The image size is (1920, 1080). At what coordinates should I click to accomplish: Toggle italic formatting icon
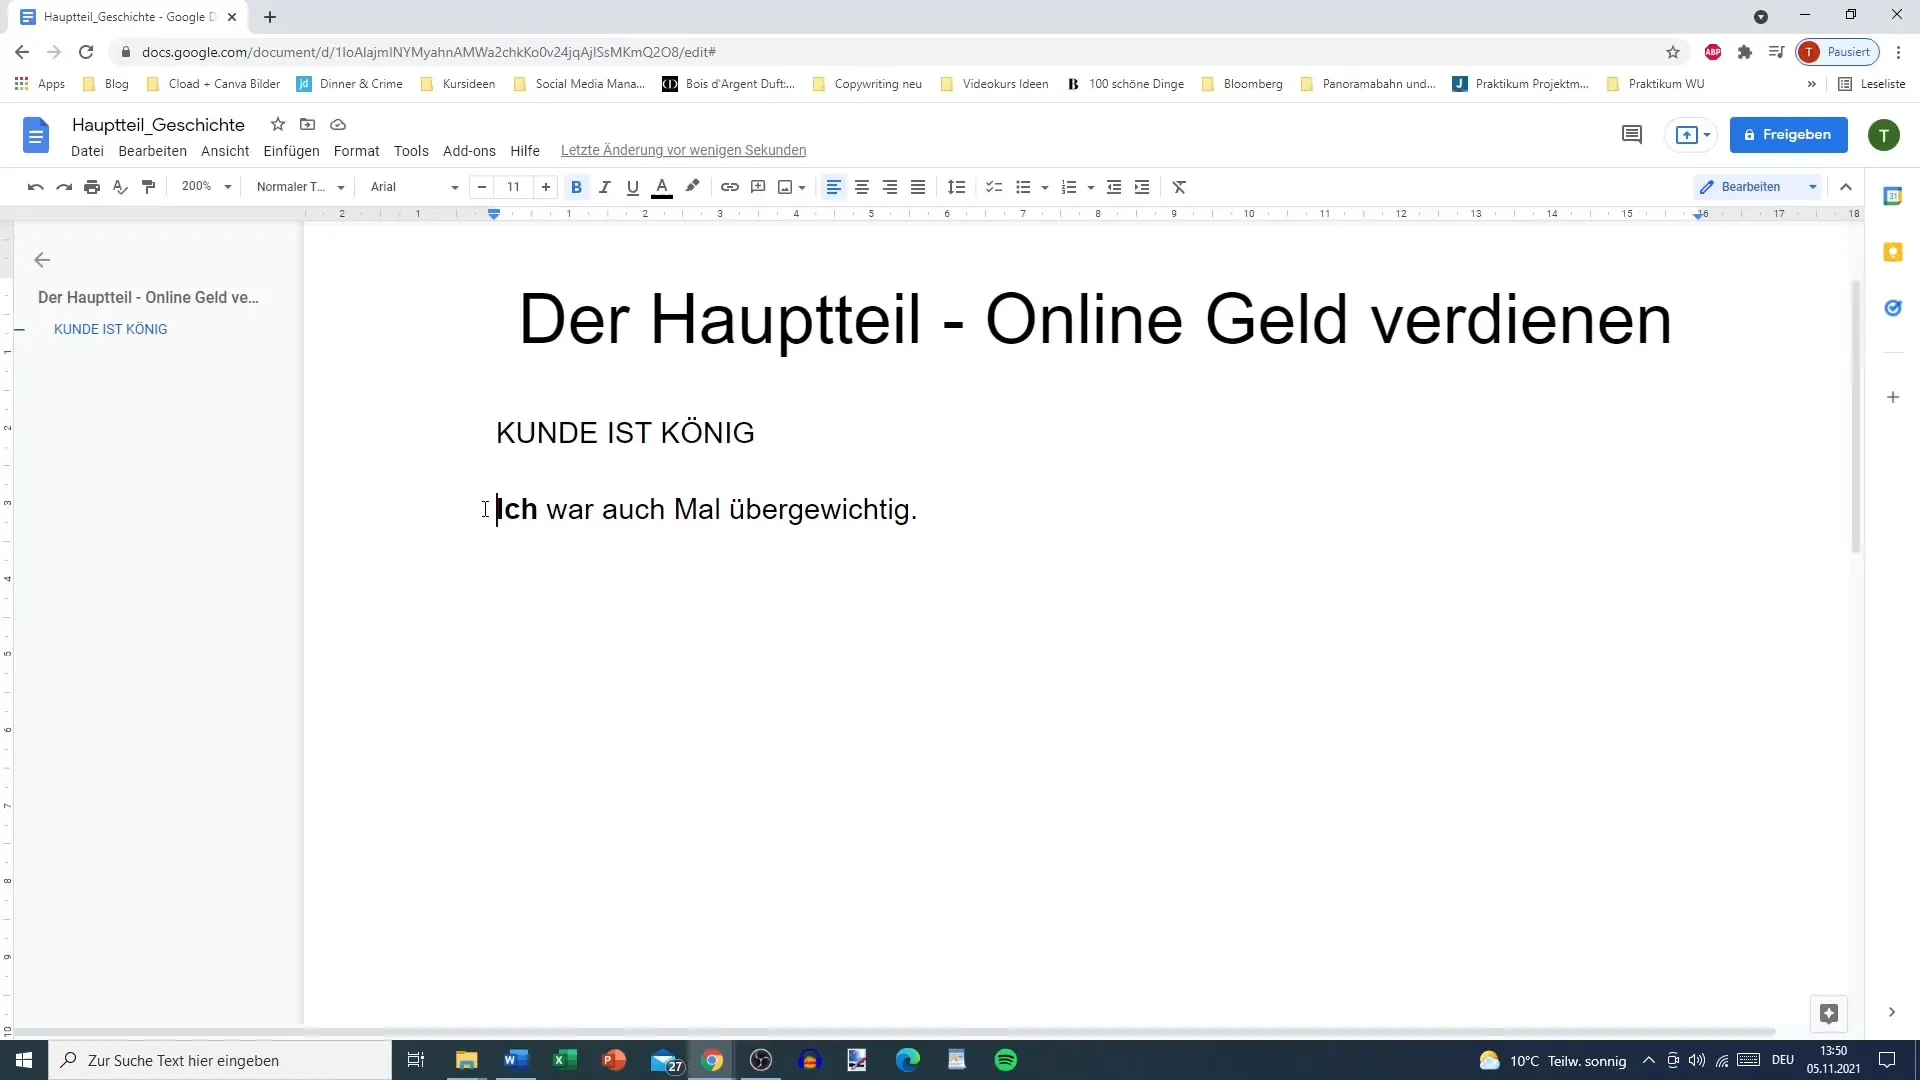click(605, 186)
